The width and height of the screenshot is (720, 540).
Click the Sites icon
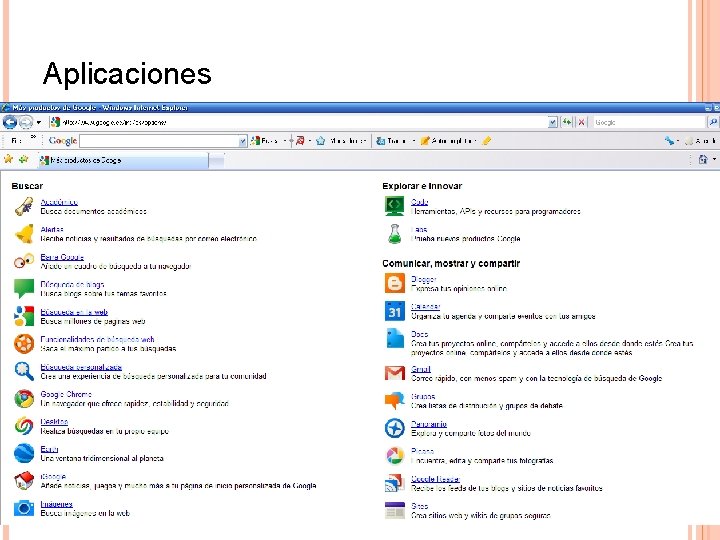coord(394,510)
